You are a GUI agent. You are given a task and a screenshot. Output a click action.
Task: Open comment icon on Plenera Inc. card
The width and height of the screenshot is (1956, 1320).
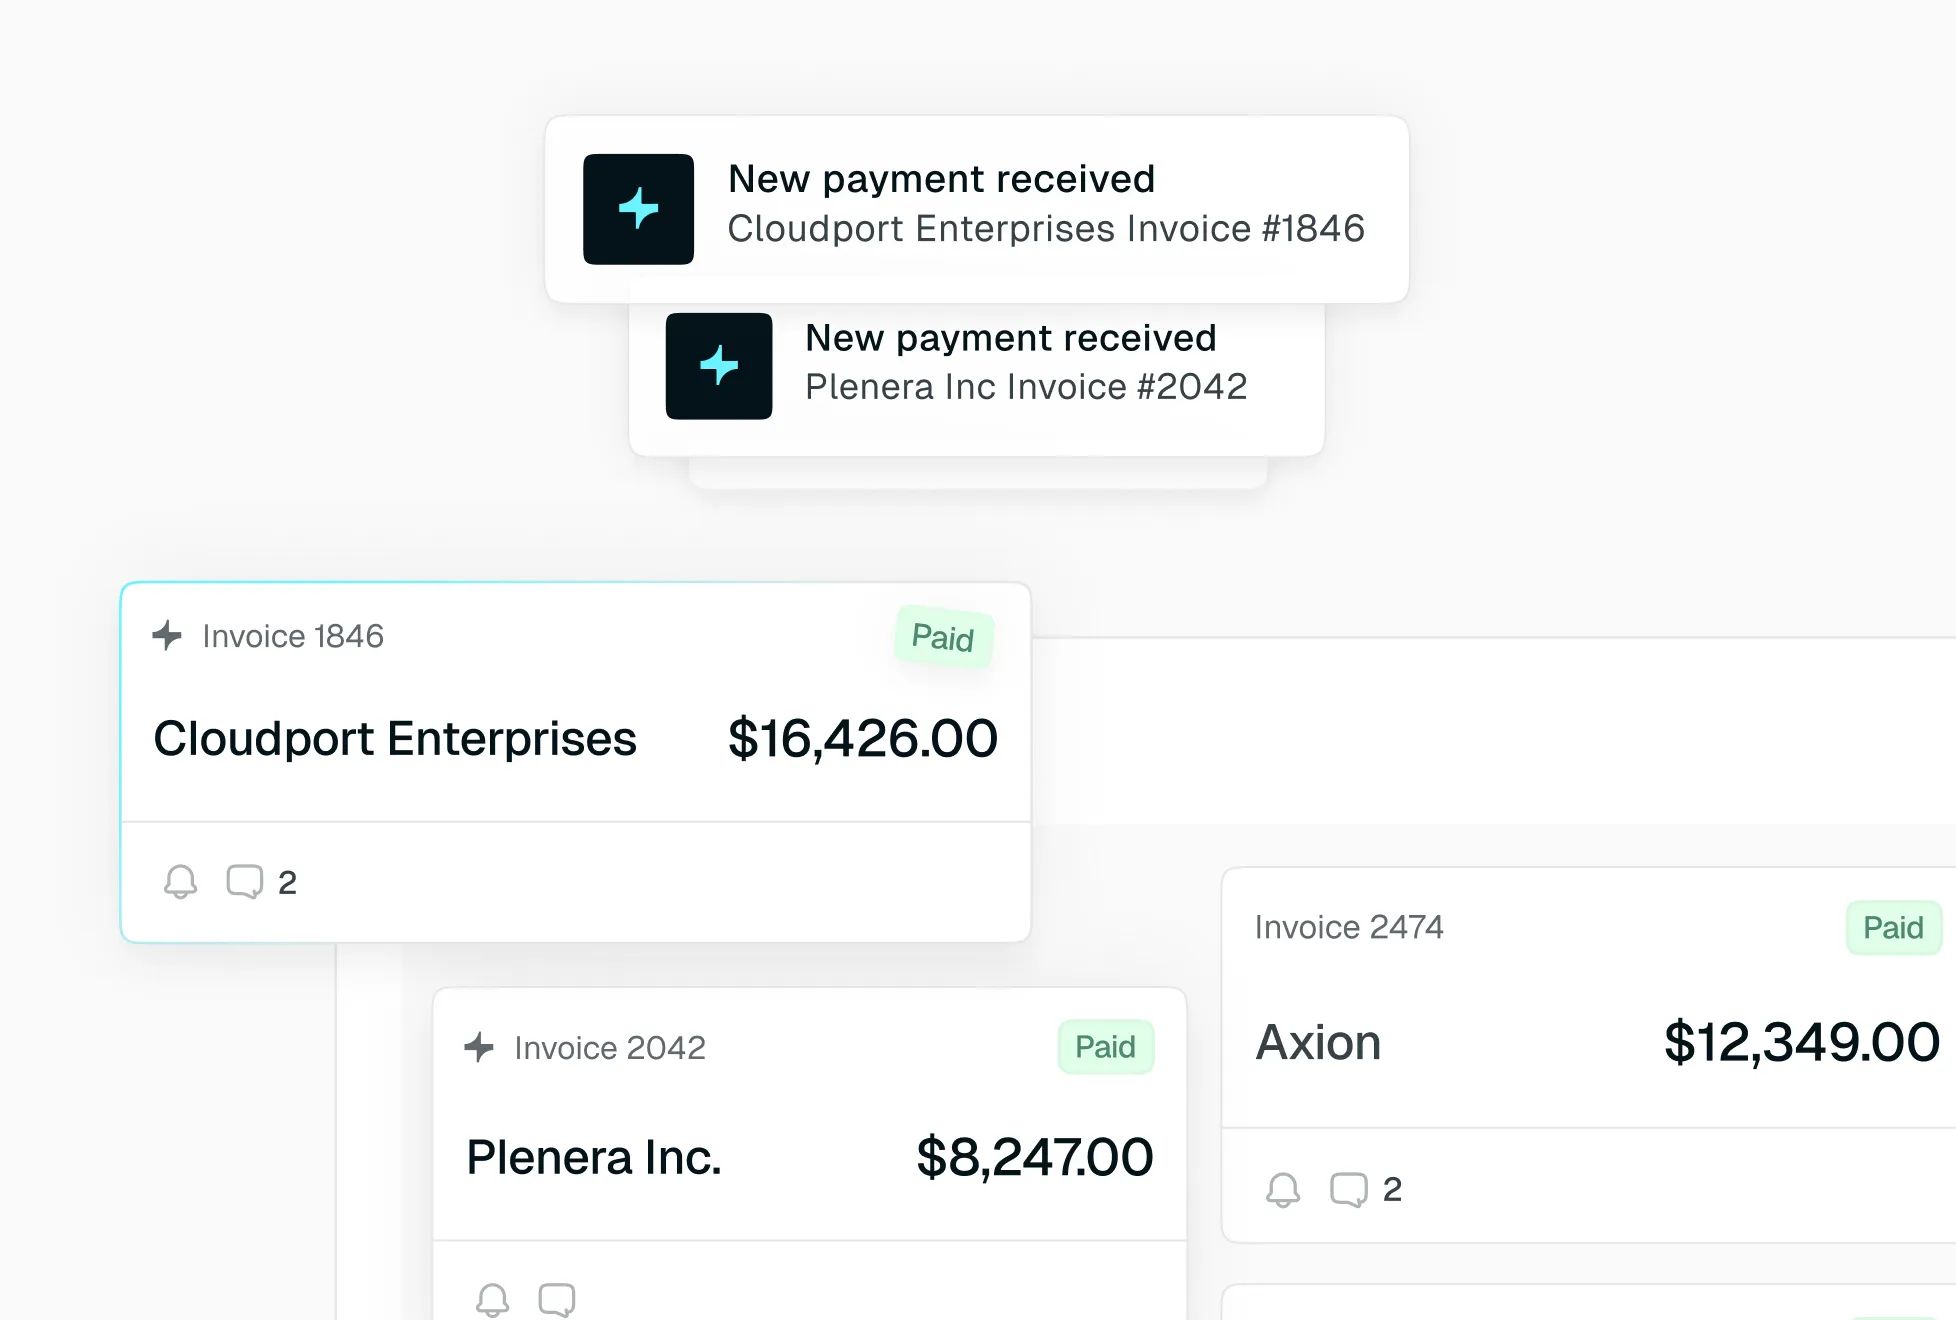point(557,1300)
